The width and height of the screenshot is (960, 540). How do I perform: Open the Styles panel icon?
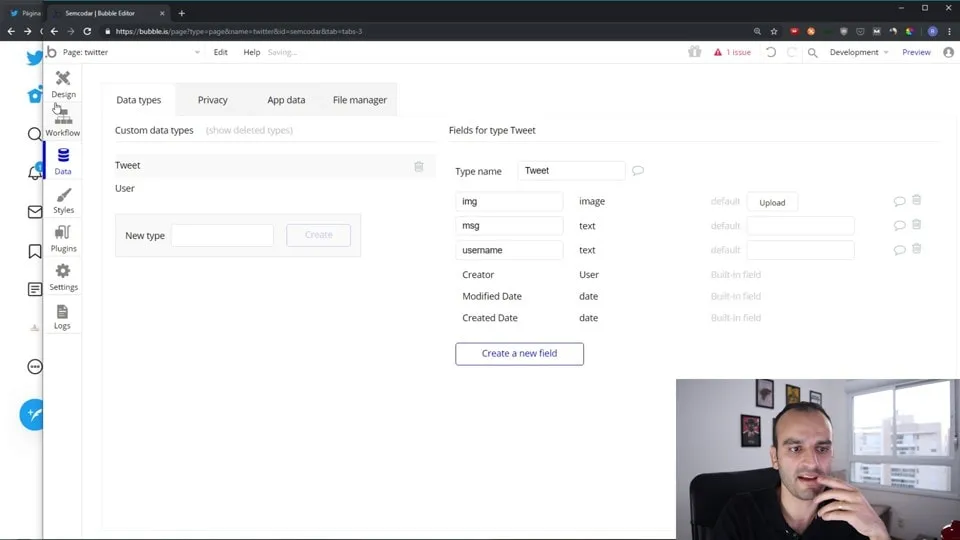[63, 201]
